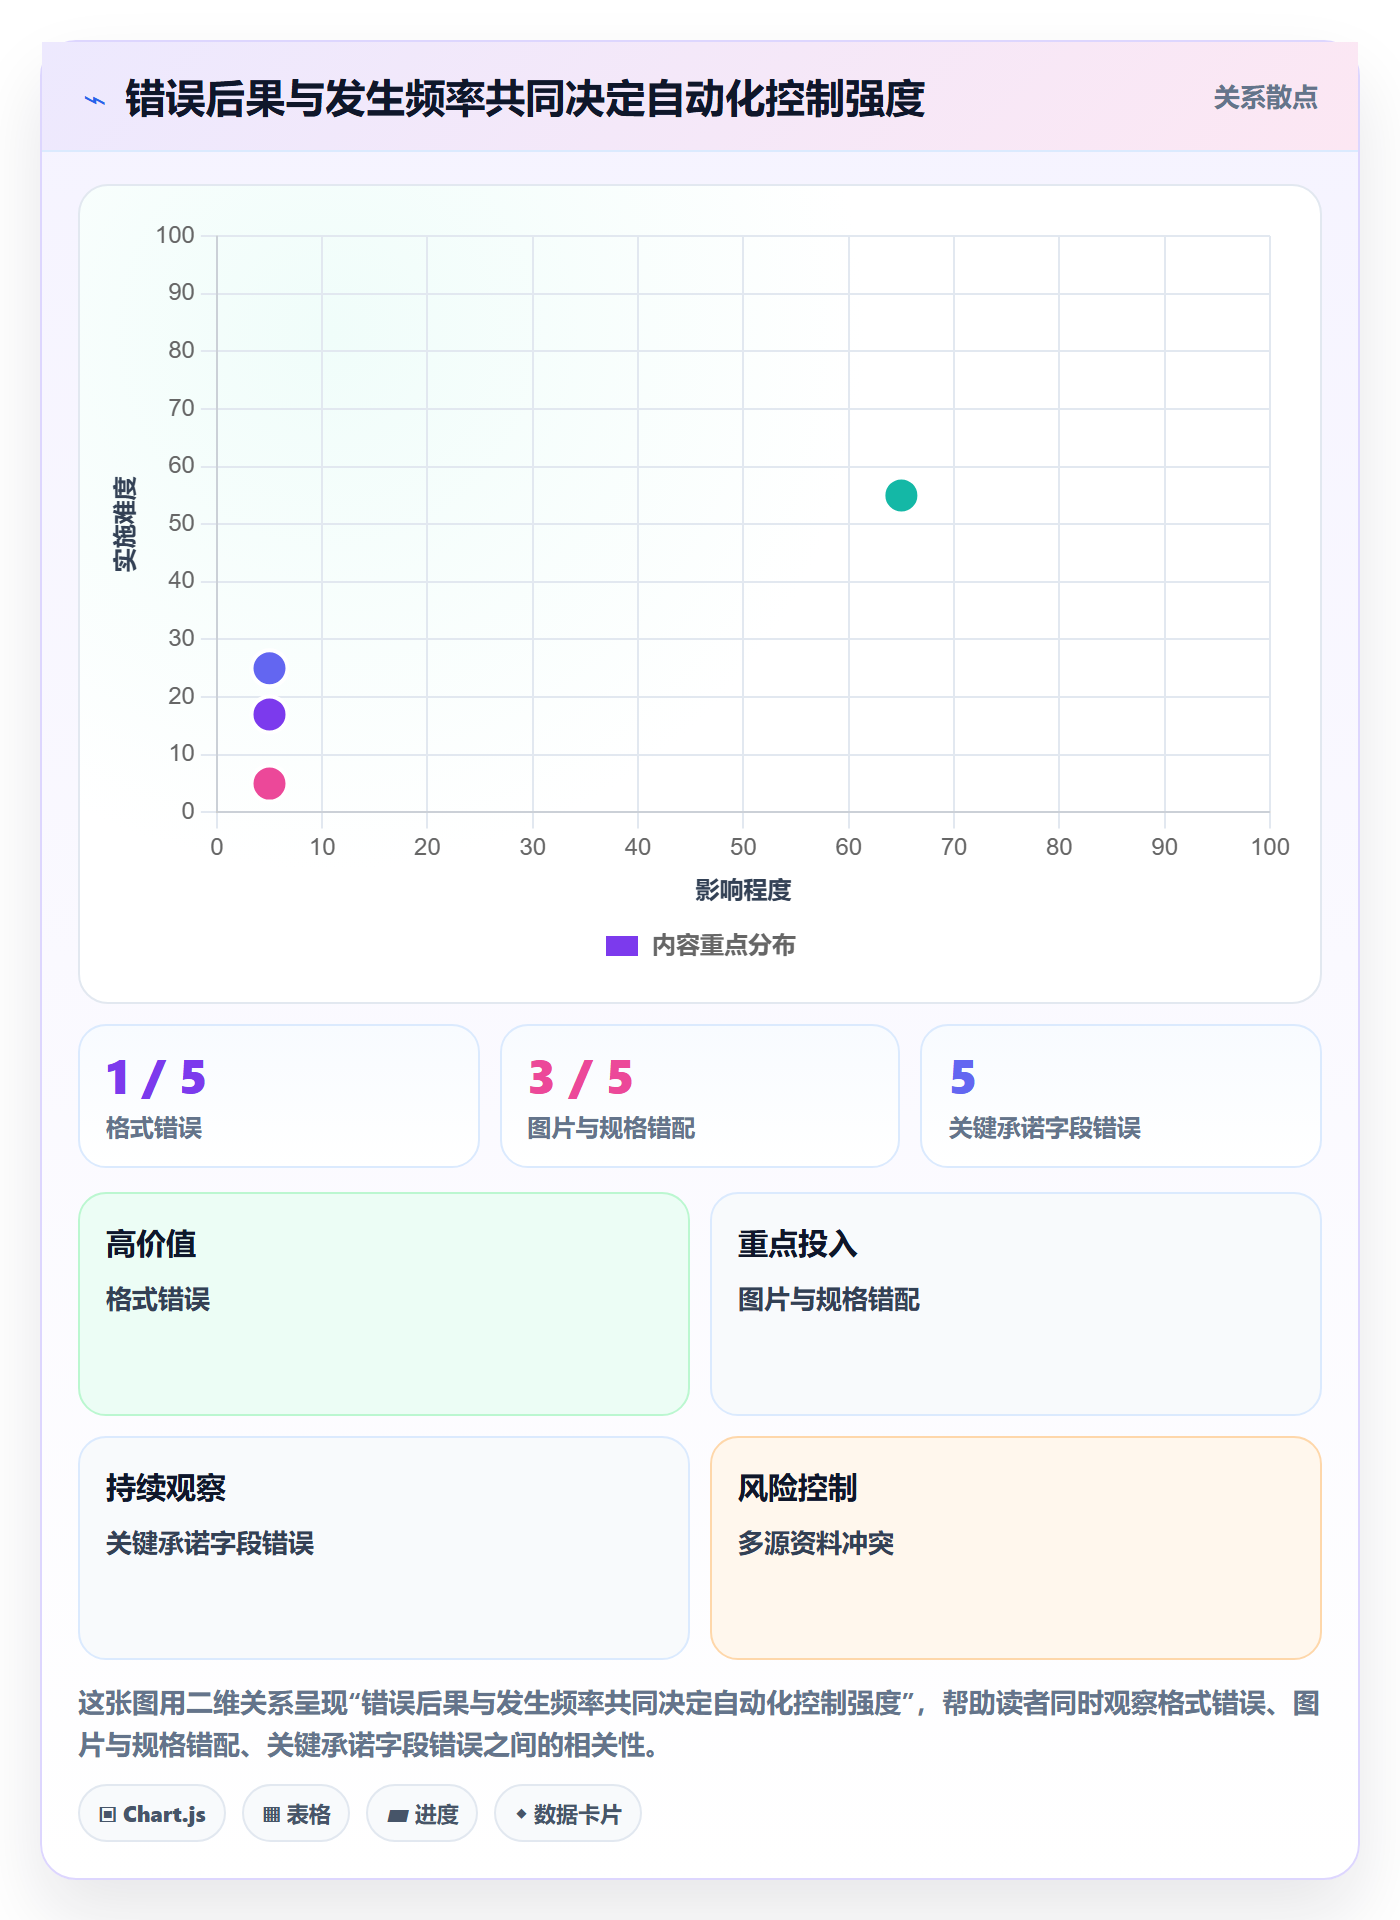Select the 高价值 quadrant card
The height and width of the screenshot is (1920, 1400).
384,1304
